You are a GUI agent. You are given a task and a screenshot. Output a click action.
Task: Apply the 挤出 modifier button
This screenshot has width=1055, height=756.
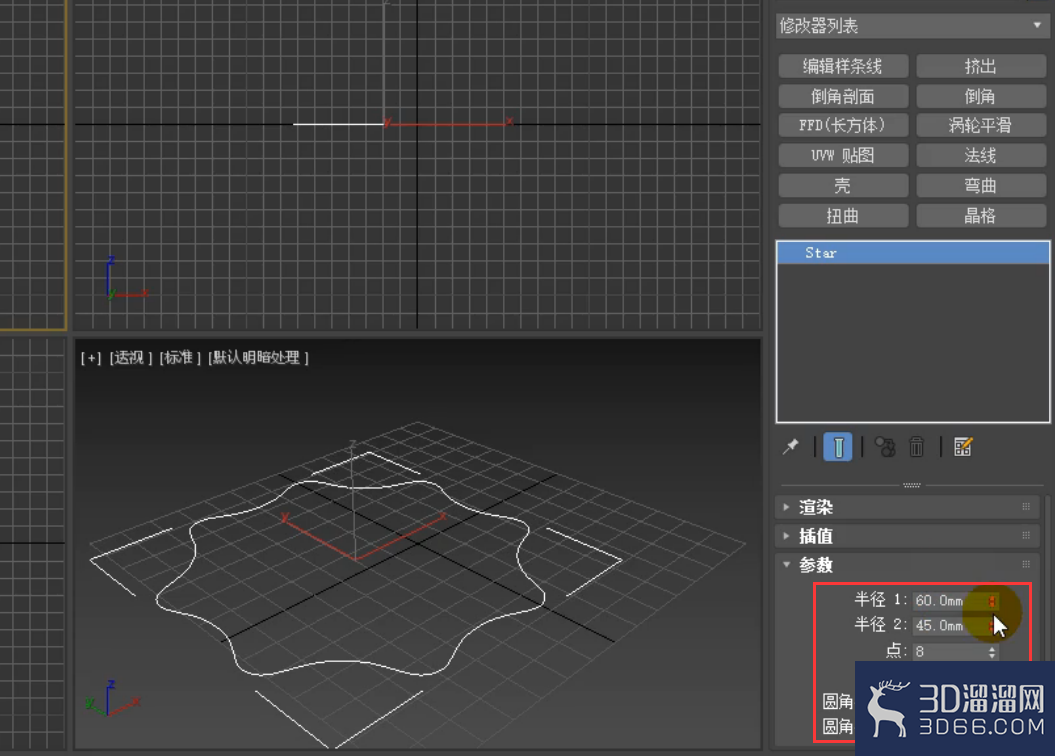pos(980,66)
